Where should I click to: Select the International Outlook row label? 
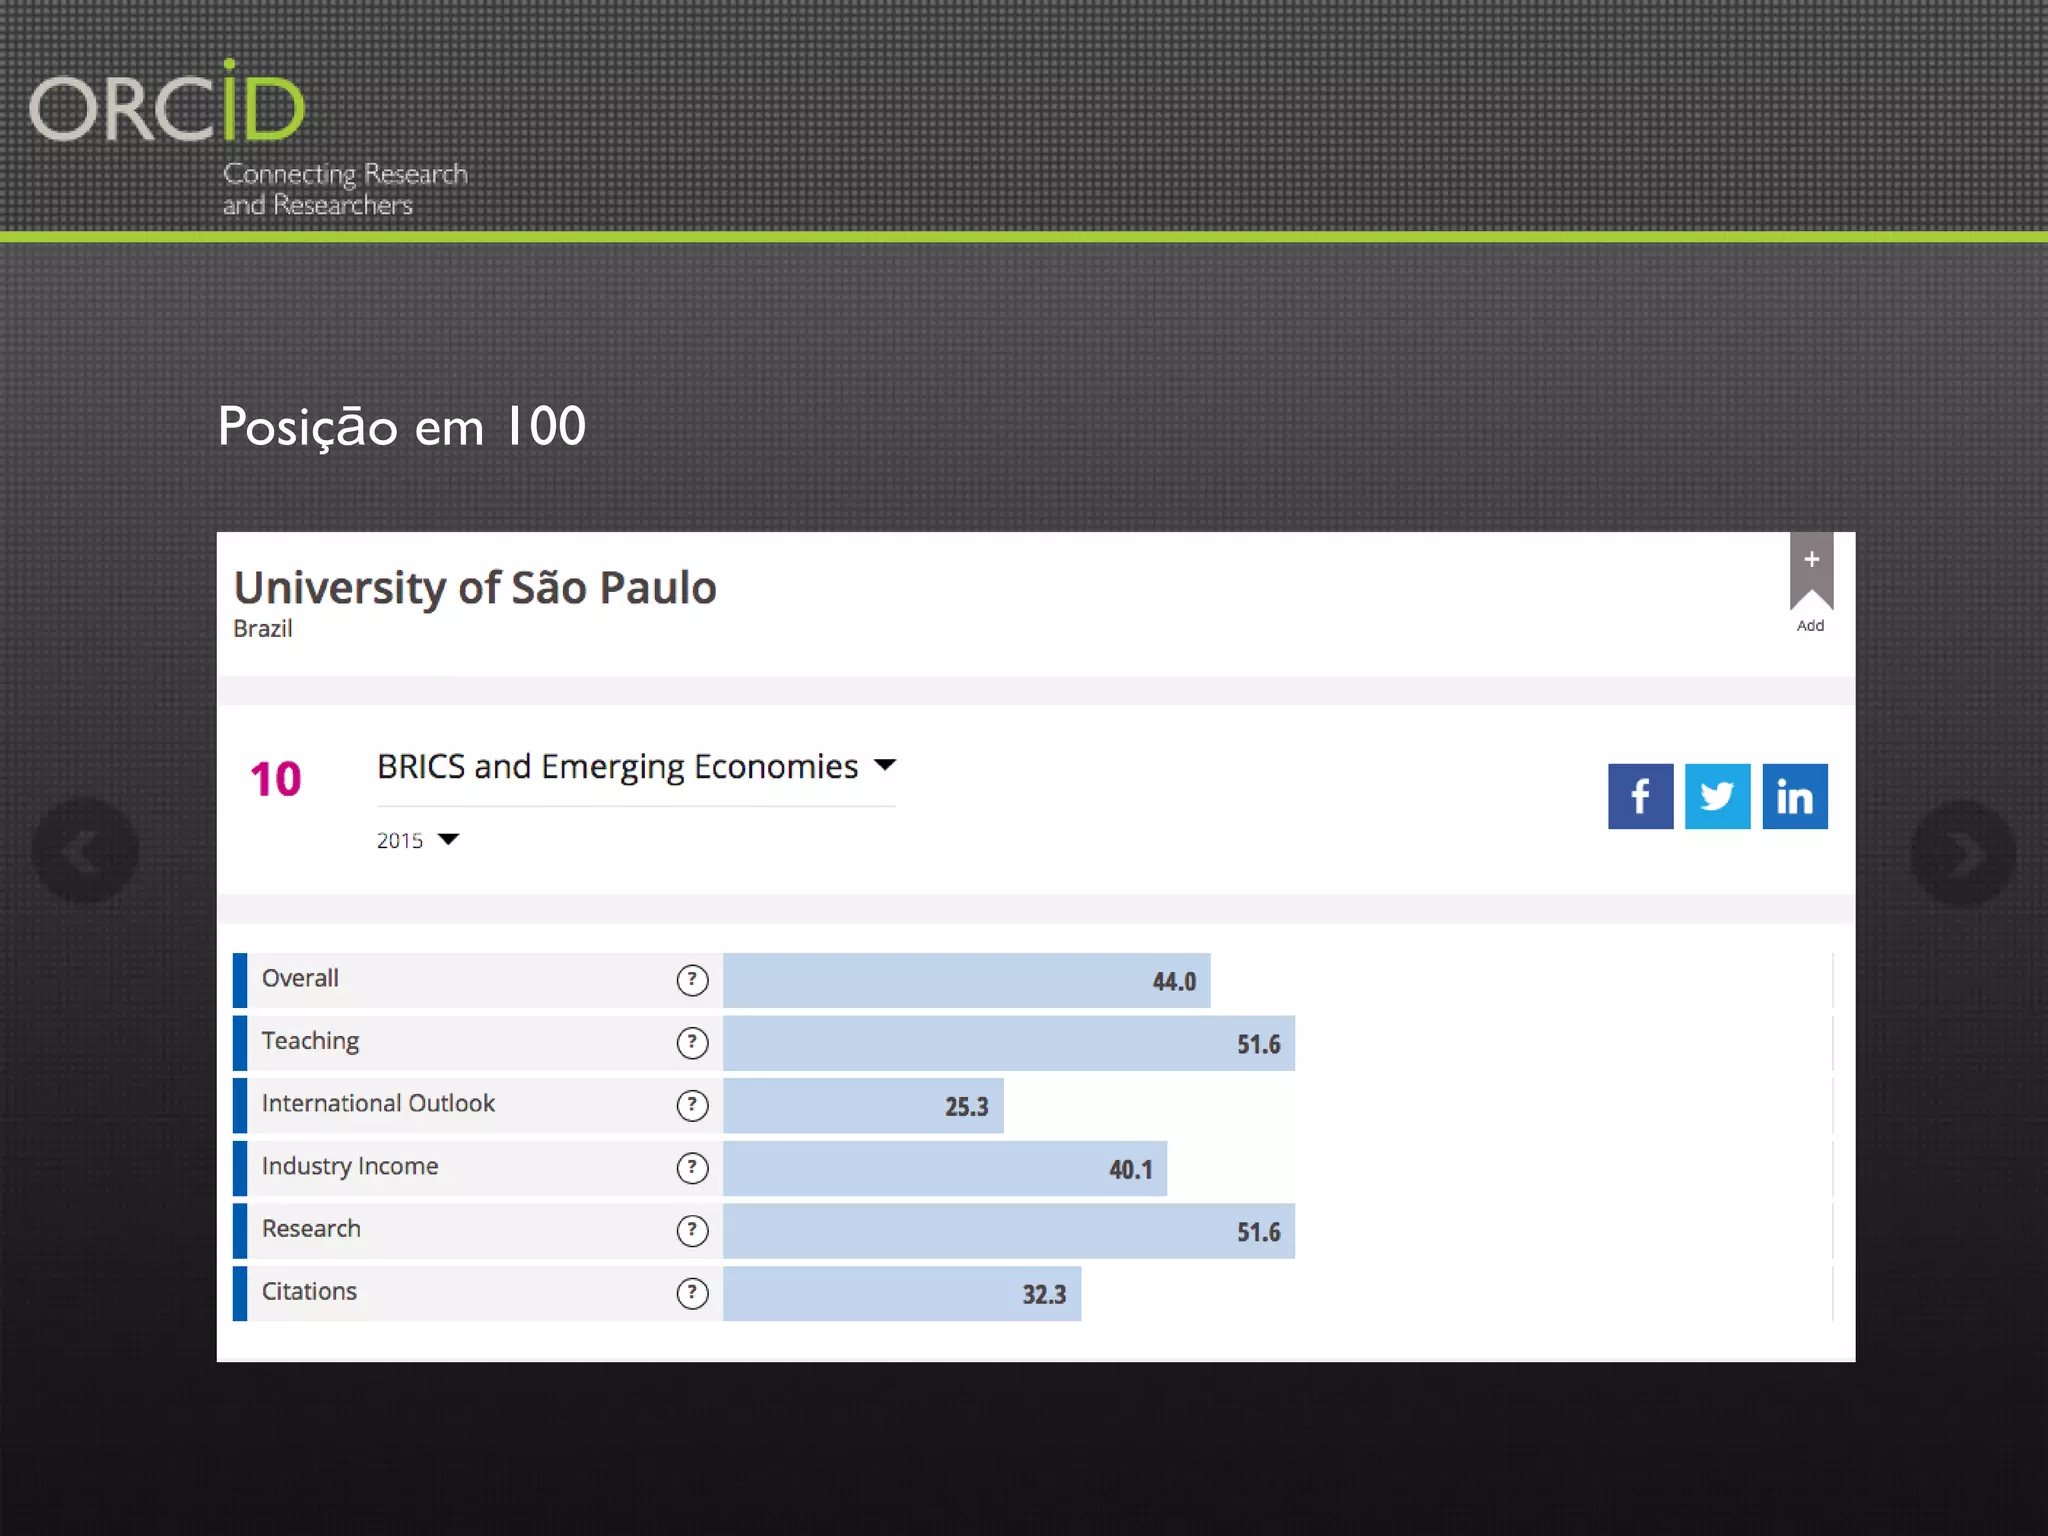(x=378, y=1103)
